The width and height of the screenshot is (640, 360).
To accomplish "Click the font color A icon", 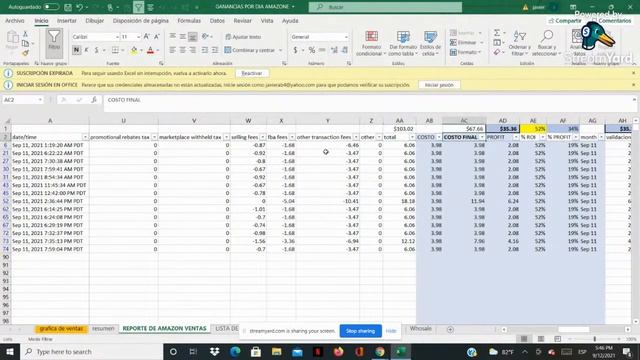I will [150, 50].
